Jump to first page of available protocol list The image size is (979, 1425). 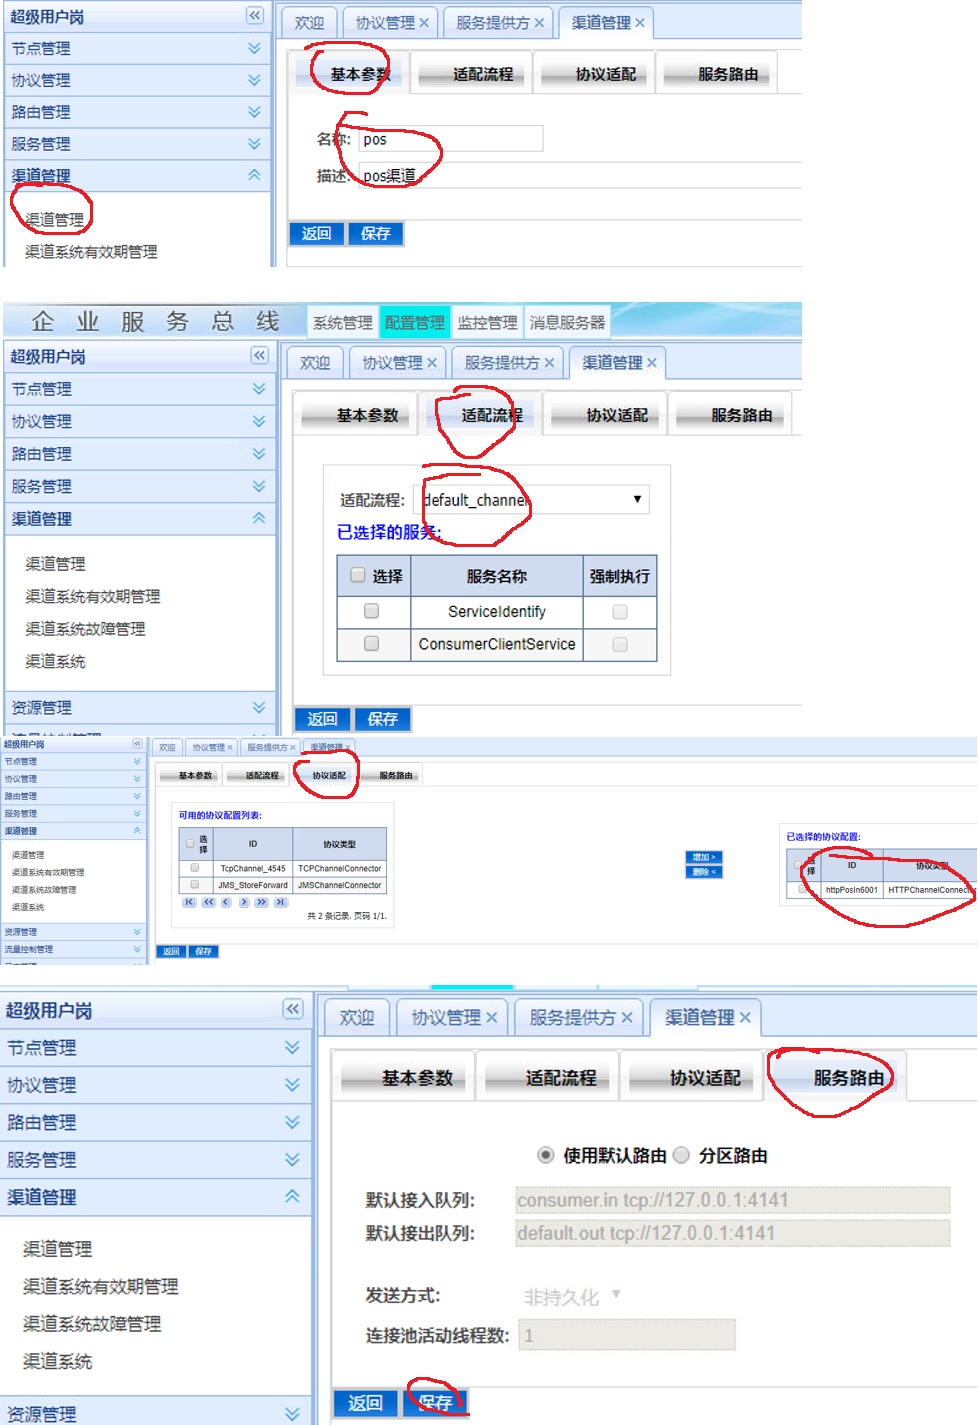pyautogui.click(x=189, y=902)
